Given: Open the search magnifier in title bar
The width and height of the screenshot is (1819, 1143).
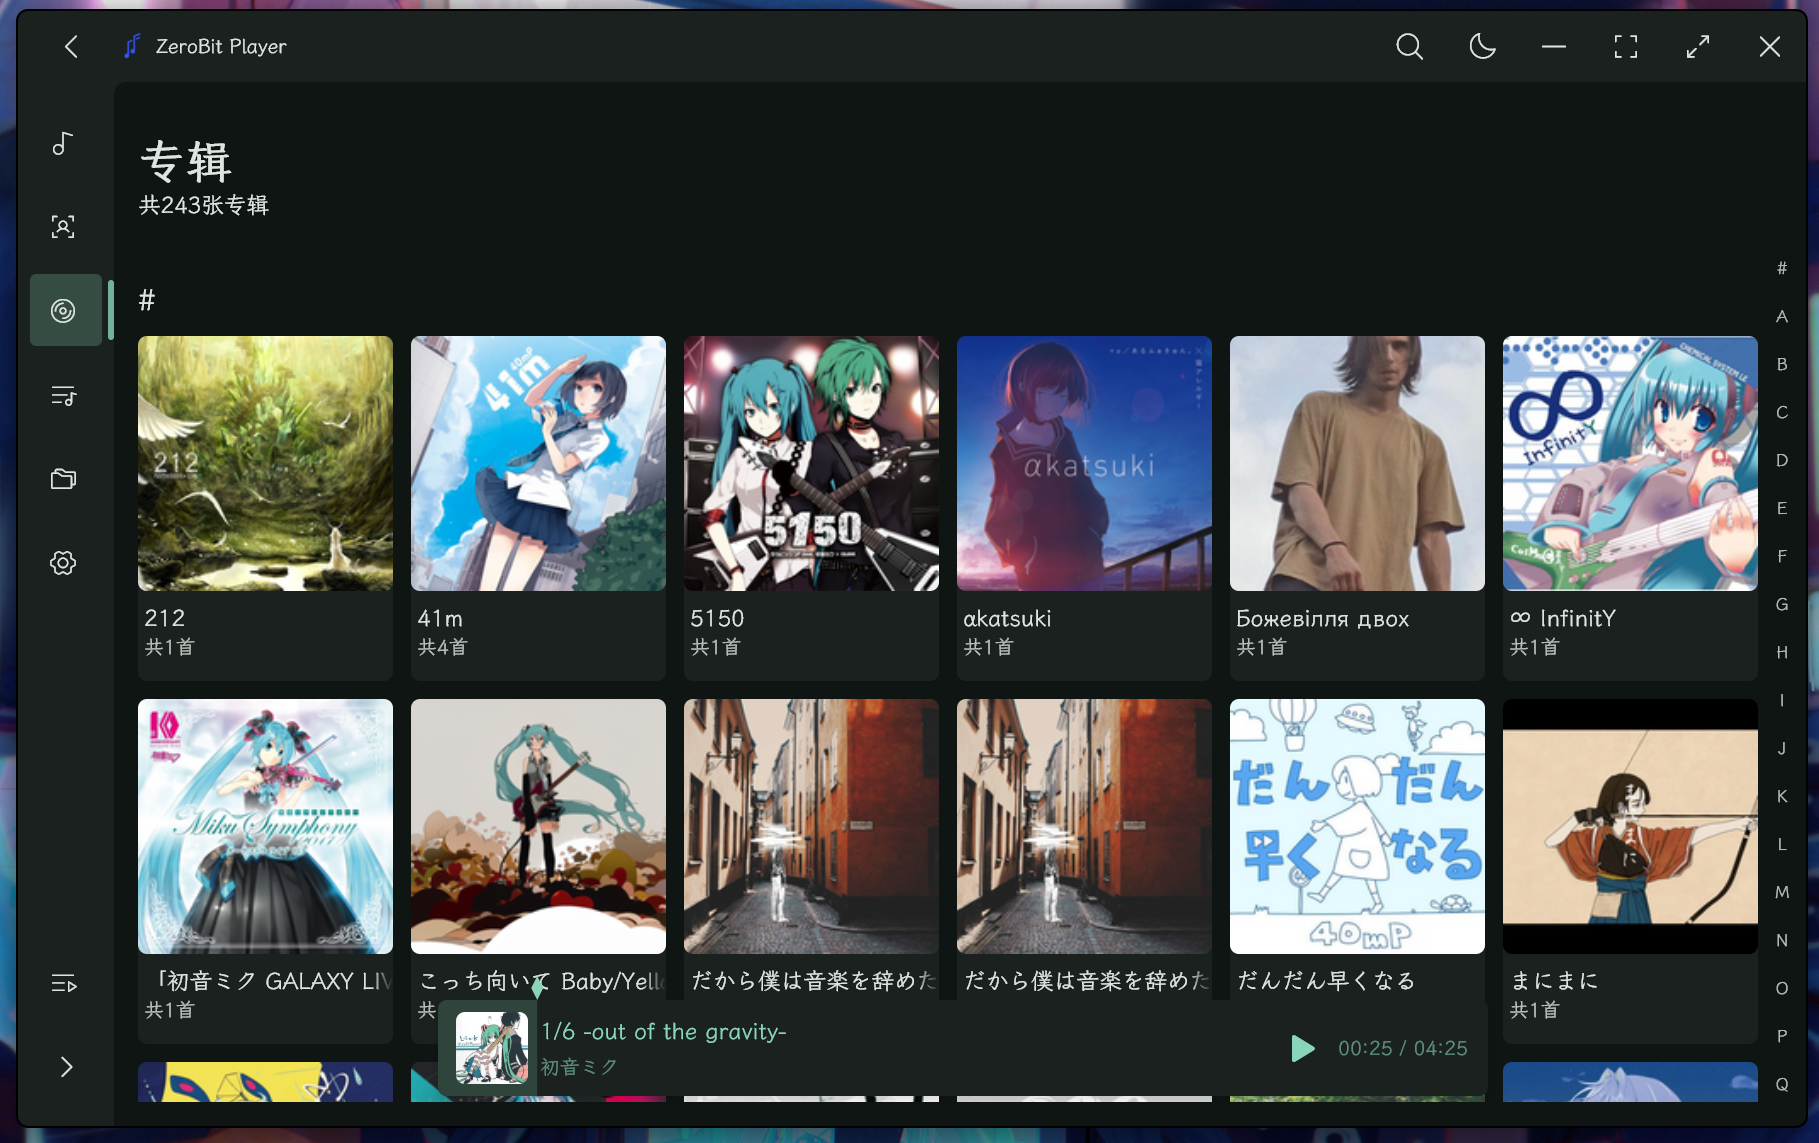Looking at the screenshot, I should point(1409,47).
